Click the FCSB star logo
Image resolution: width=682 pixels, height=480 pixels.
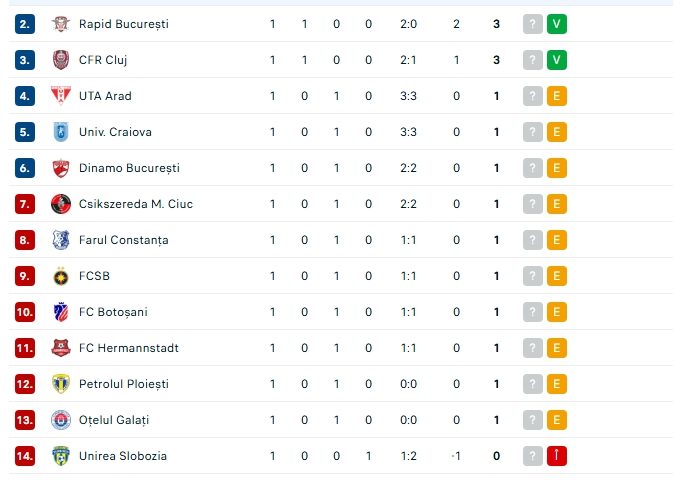(x=61, y=276)
